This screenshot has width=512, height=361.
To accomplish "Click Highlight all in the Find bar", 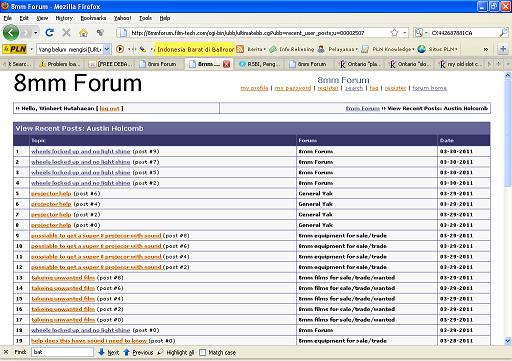I will click(x=175, y=352).
